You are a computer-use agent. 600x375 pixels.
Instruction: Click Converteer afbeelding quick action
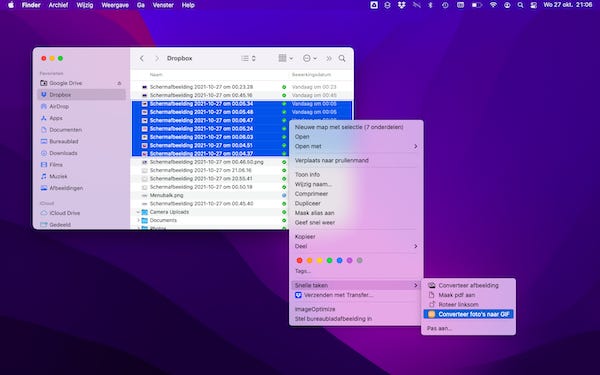pyautogui.click(x=468, y=285)
